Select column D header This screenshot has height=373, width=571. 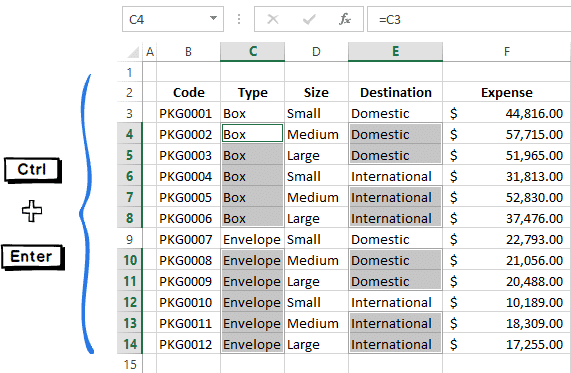point(316,52)
